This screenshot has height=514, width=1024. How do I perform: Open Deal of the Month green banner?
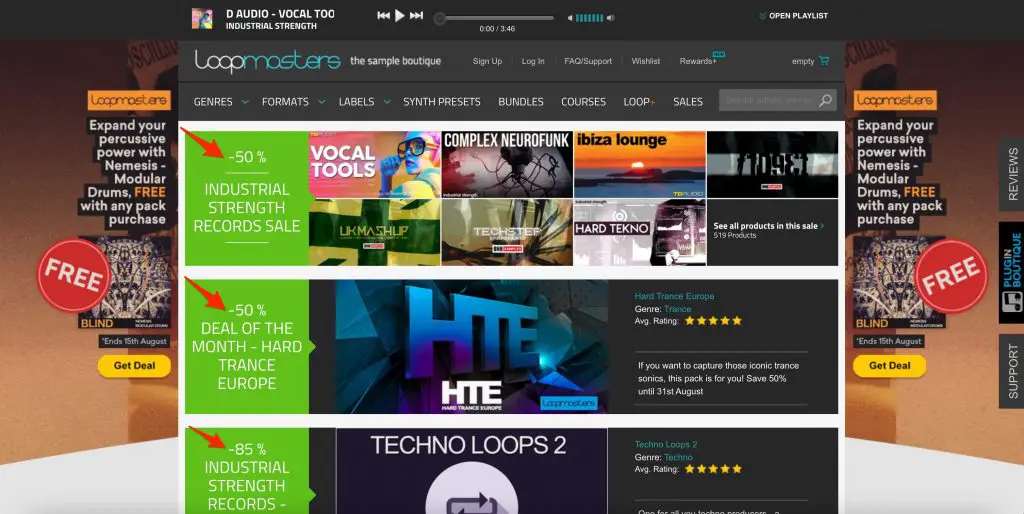coord(247,347)
